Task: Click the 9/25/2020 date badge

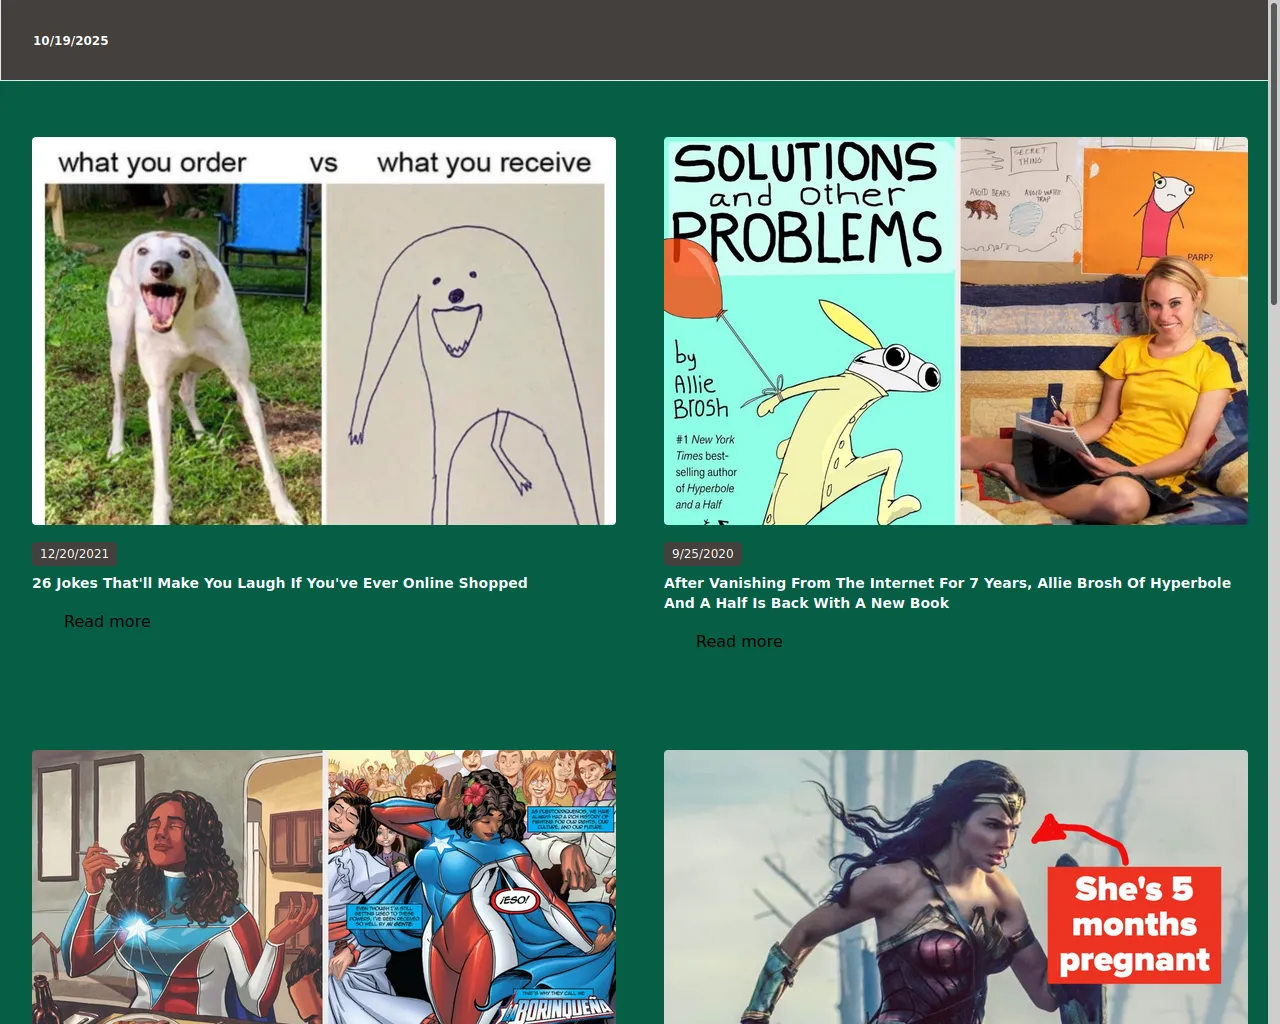Action: pos(703,554)
